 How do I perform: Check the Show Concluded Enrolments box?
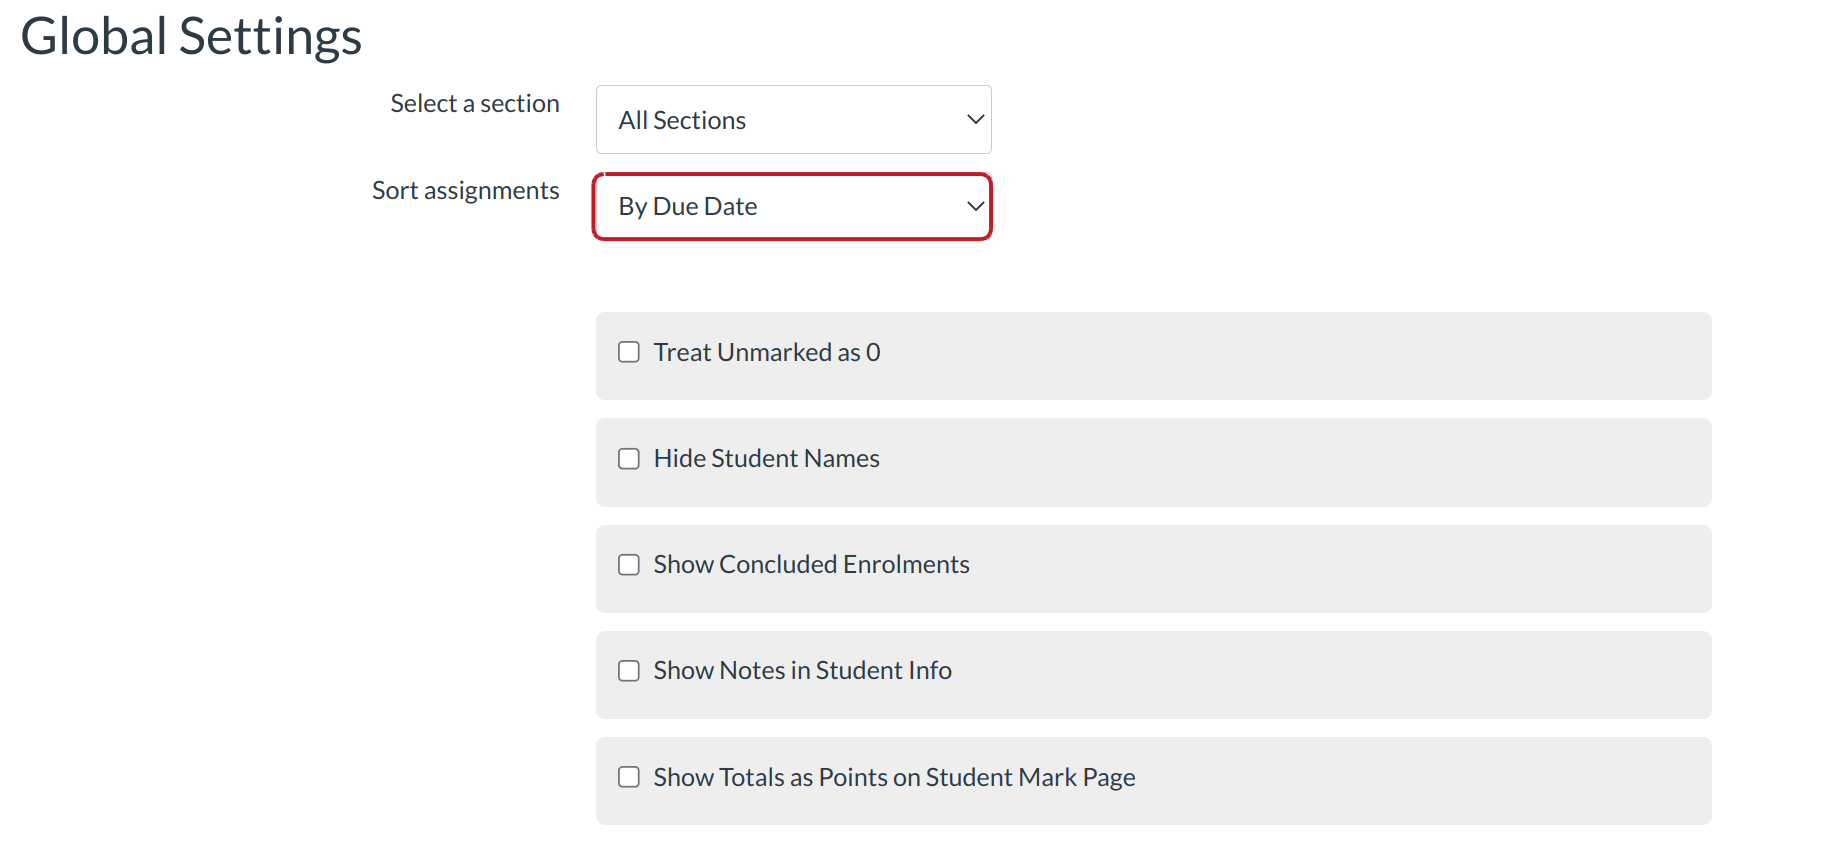[x=629, y=565]
